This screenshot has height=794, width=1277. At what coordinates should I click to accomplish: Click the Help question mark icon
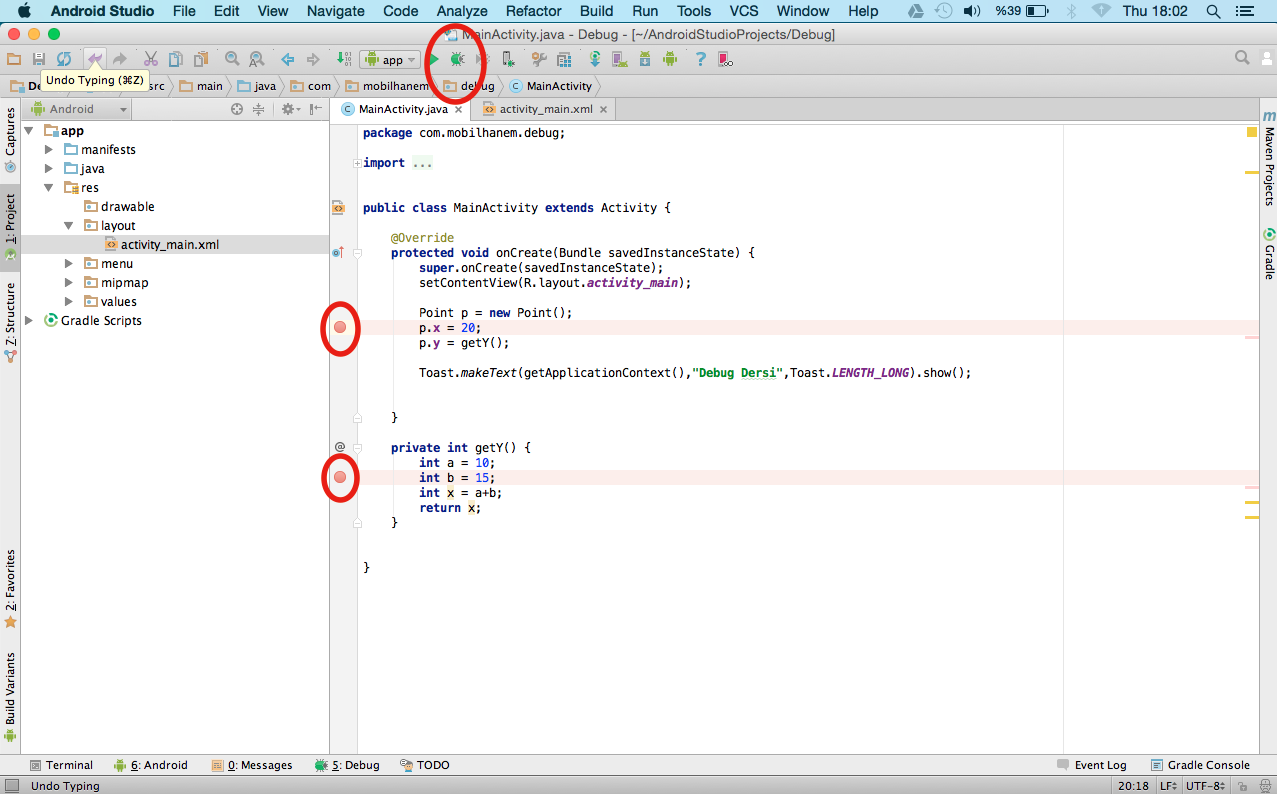pyautogui.click(x=700, y=59)
